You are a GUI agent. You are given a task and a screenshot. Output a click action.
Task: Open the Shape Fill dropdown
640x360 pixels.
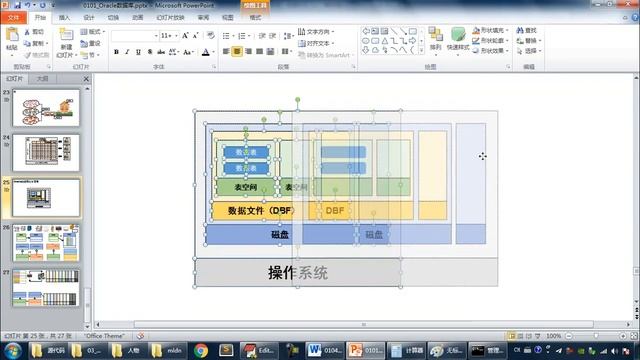[490, 30]
